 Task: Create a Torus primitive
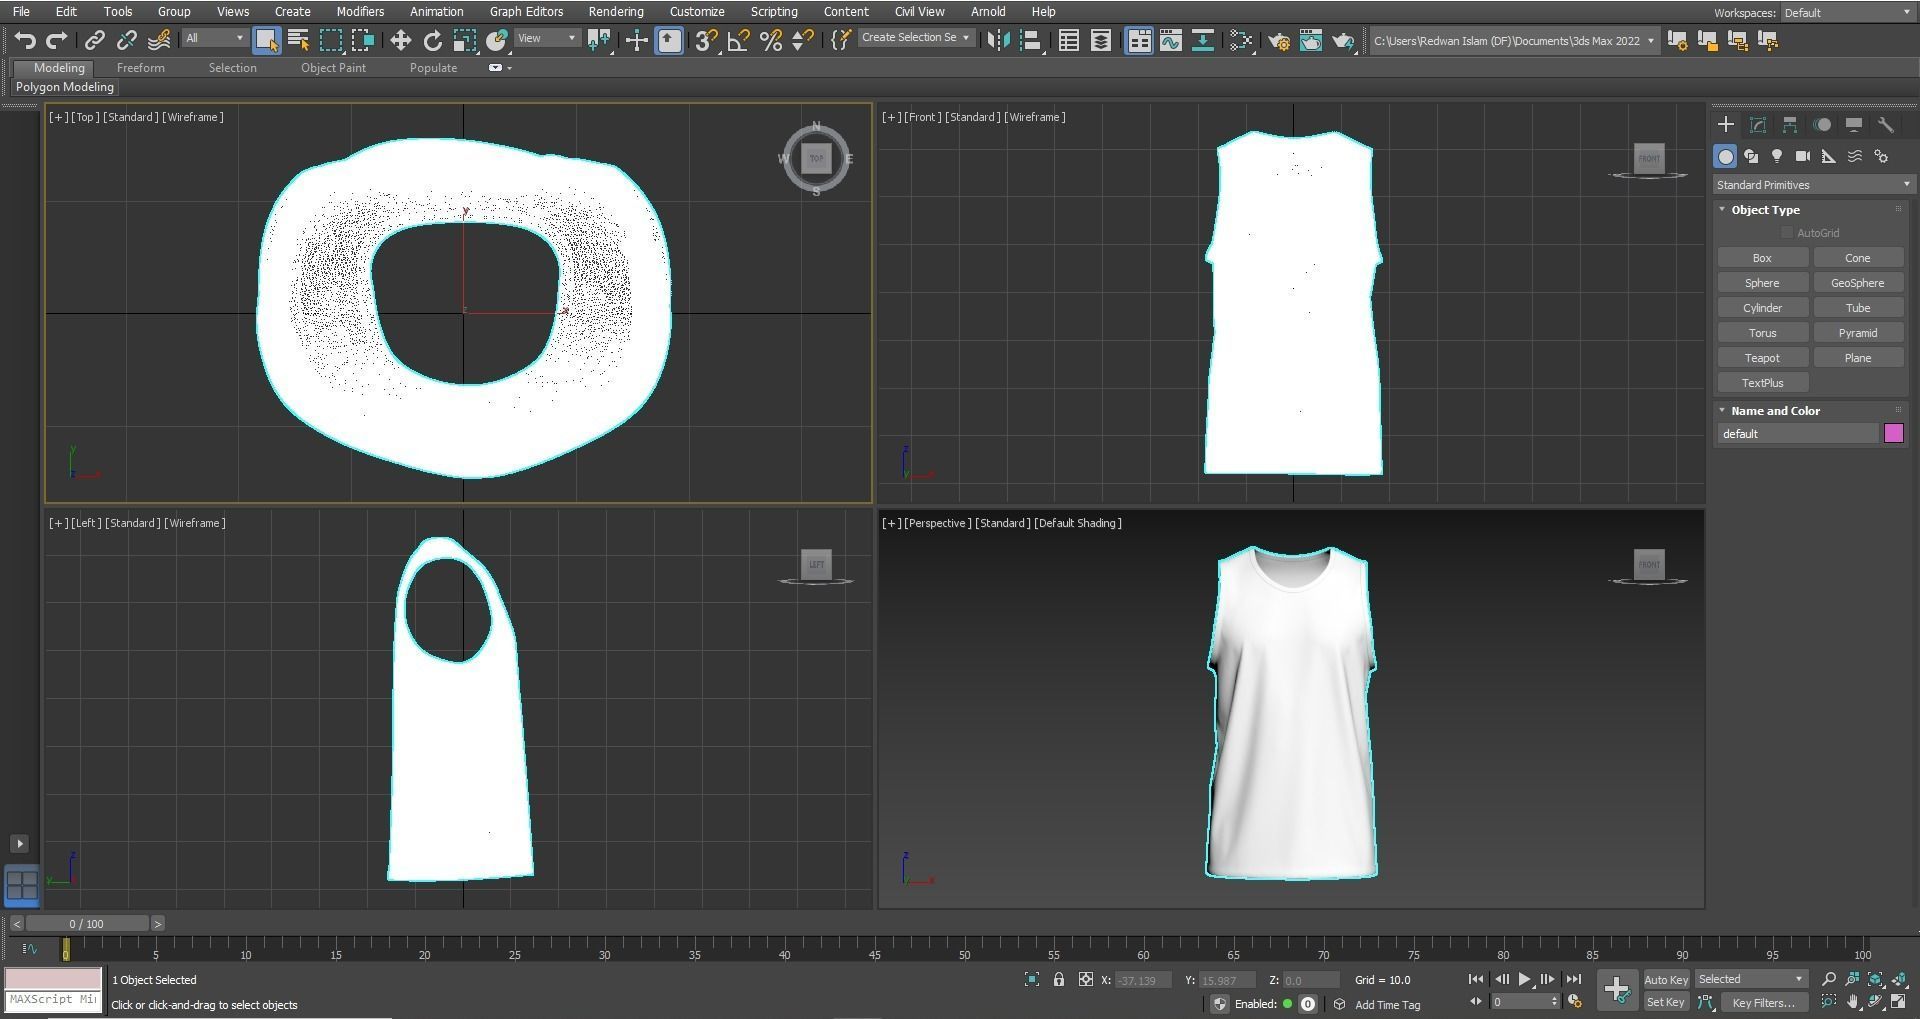pyautogui.click(x=1762, y=333)
